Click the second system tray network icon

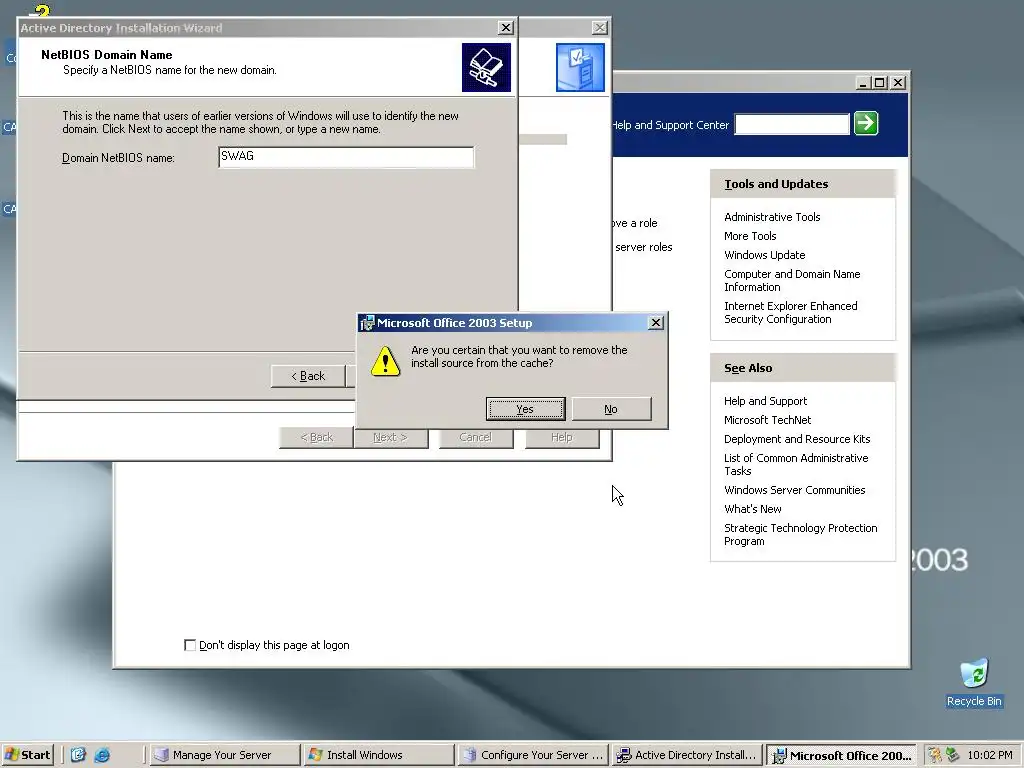(x=952, y=755)
